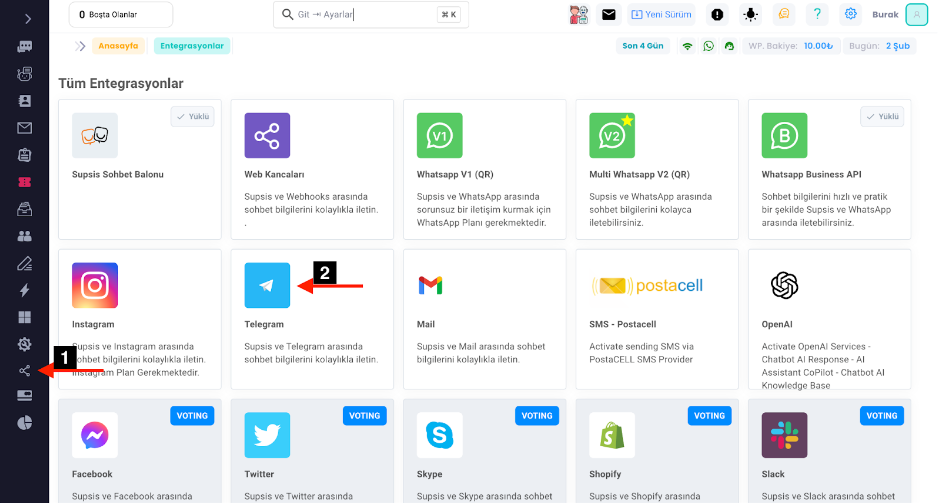Click the green wifi status icon

(x=687, y=46)
